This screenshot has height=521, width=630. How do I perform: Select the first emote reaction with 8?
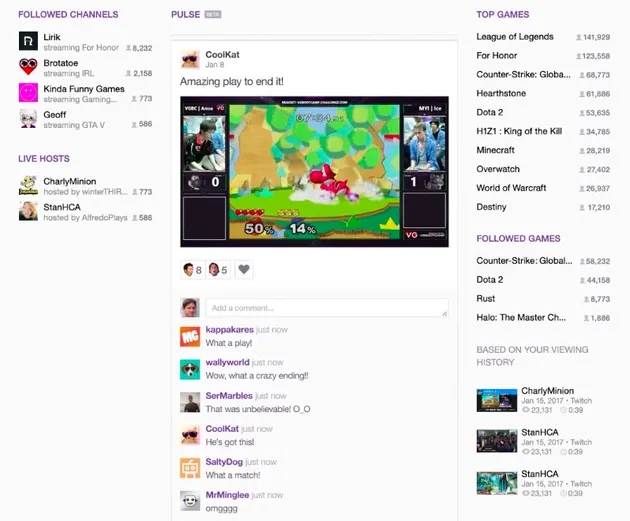(x=192, y=270)
